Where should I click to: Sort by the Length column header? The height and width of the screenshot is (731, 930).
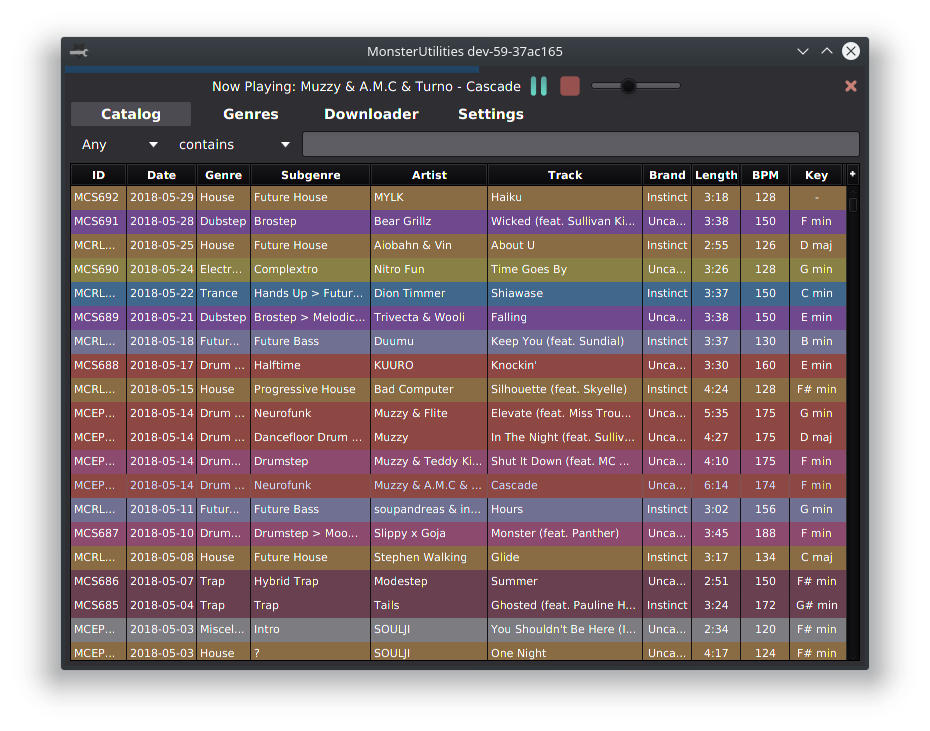click(716, 175)
